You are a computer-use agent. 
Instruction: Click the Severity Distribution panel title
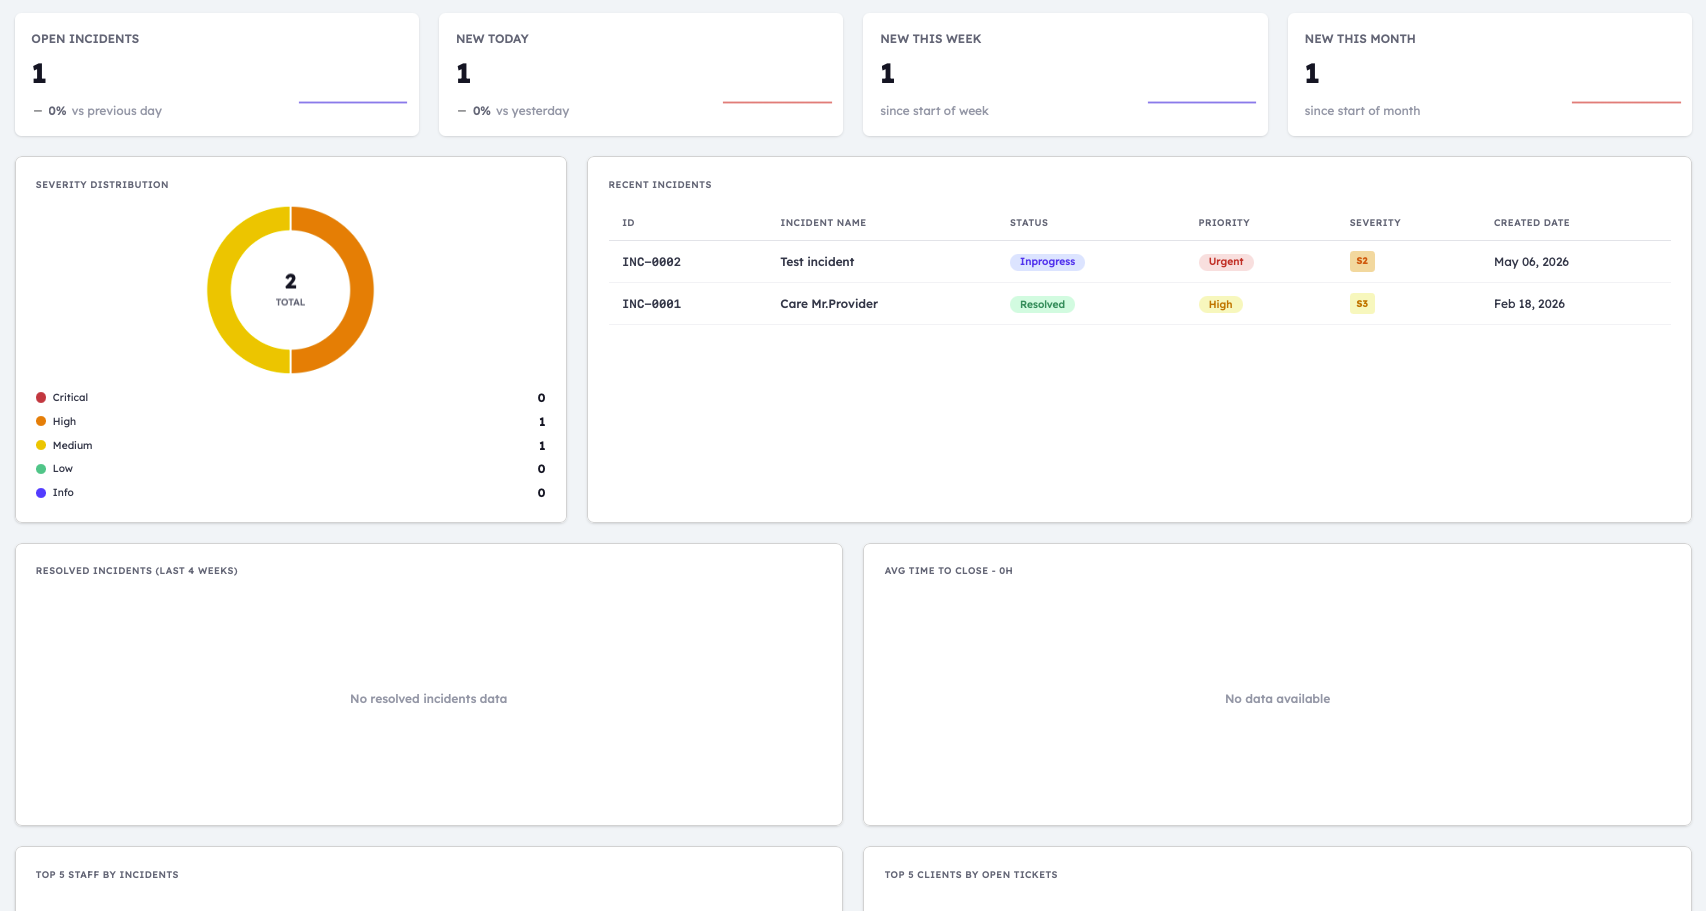pyautogui.click(x=102, y=185)
